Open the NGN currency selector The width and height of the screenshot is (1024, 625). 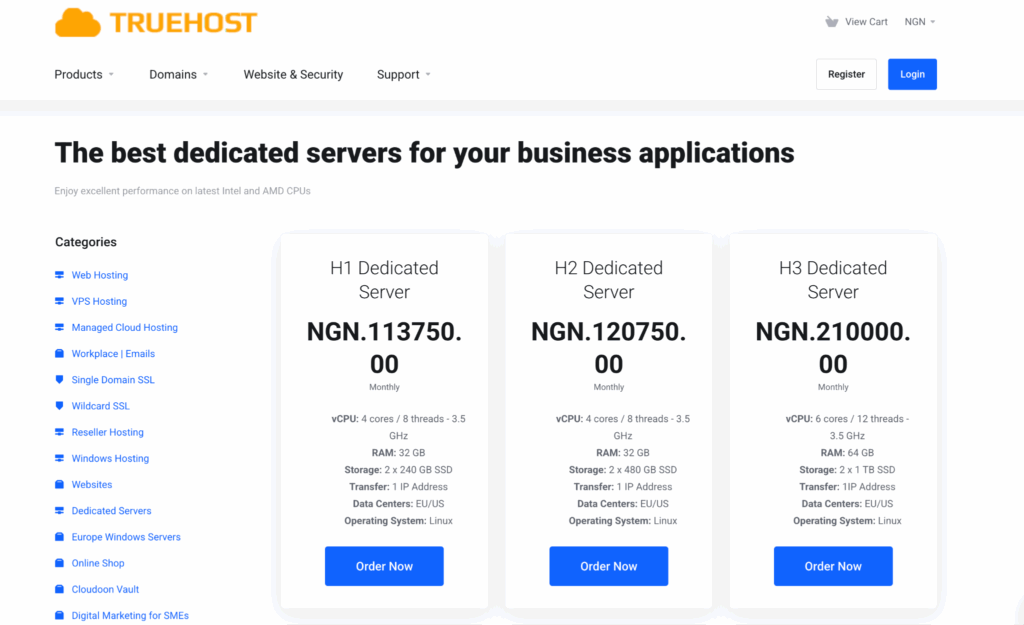pos(920,22)
